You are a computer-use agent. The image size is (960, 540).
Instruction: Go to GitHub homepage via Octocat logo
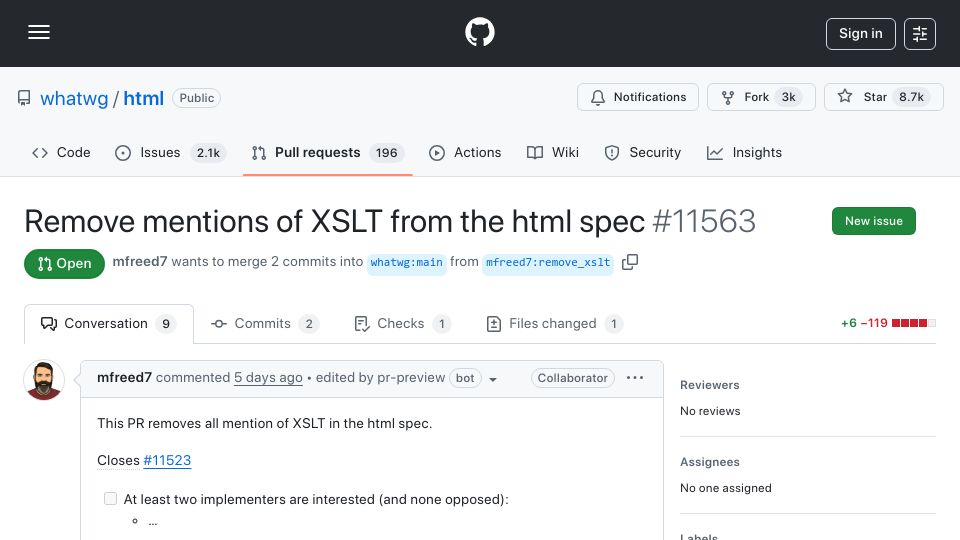[479, 32]
